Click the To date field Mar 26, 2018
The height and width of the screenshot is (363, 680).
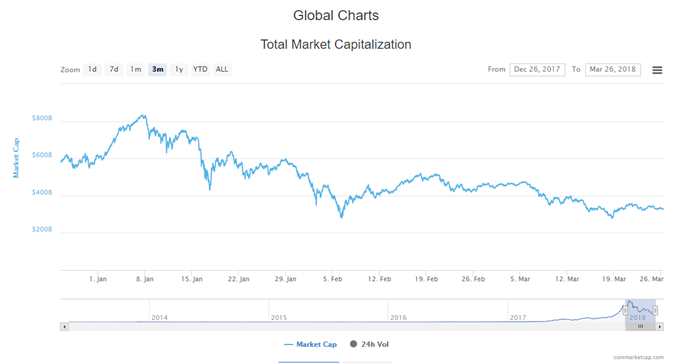[613, 69]
